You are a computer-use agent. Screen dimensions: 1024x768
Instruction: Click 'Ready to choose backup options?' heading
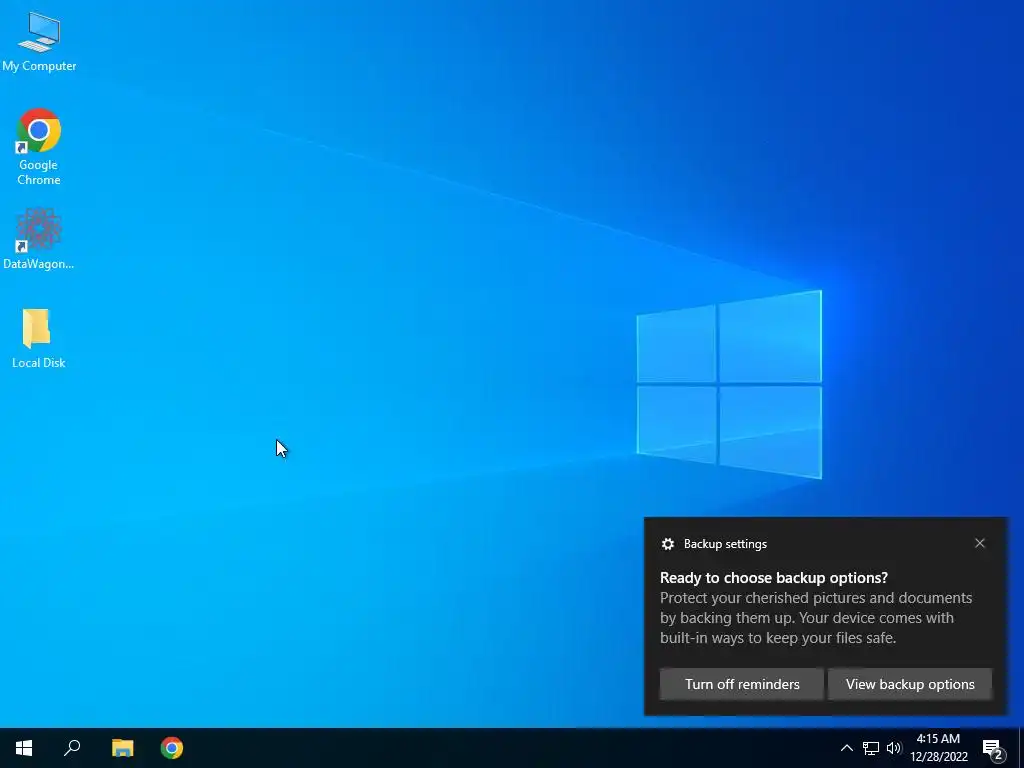click(774, 577)
